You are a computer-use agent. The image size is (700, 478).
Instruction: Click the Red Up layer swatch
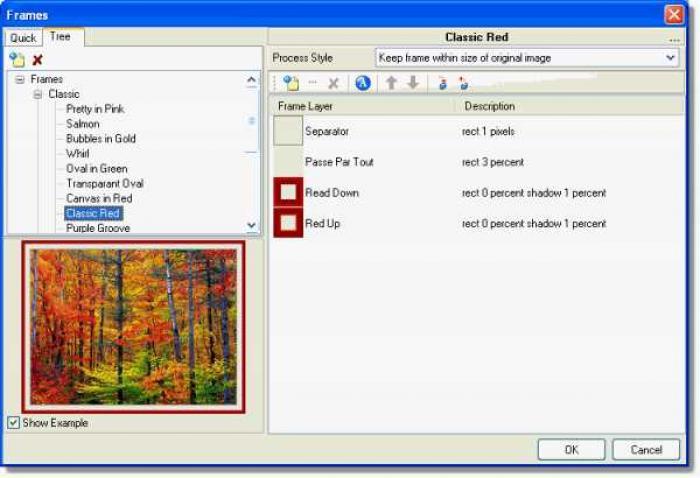288,223
